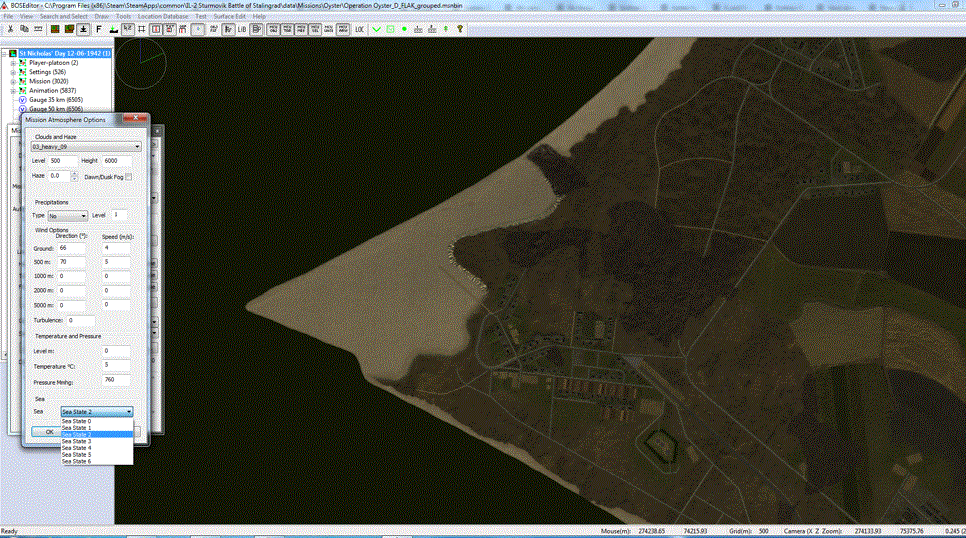The height and width of the screenshot is (538, 966).
Task: Click the first red bracket toolbar icon
Action: click(x=156, y=29)
